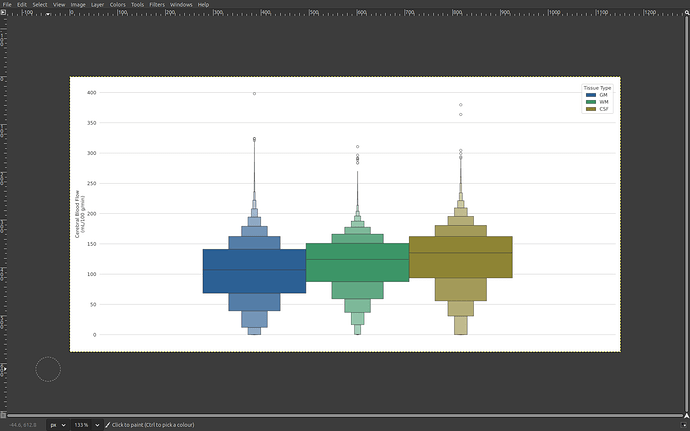
Task: Click the 133% zoom value field
Action: [82, 425]
